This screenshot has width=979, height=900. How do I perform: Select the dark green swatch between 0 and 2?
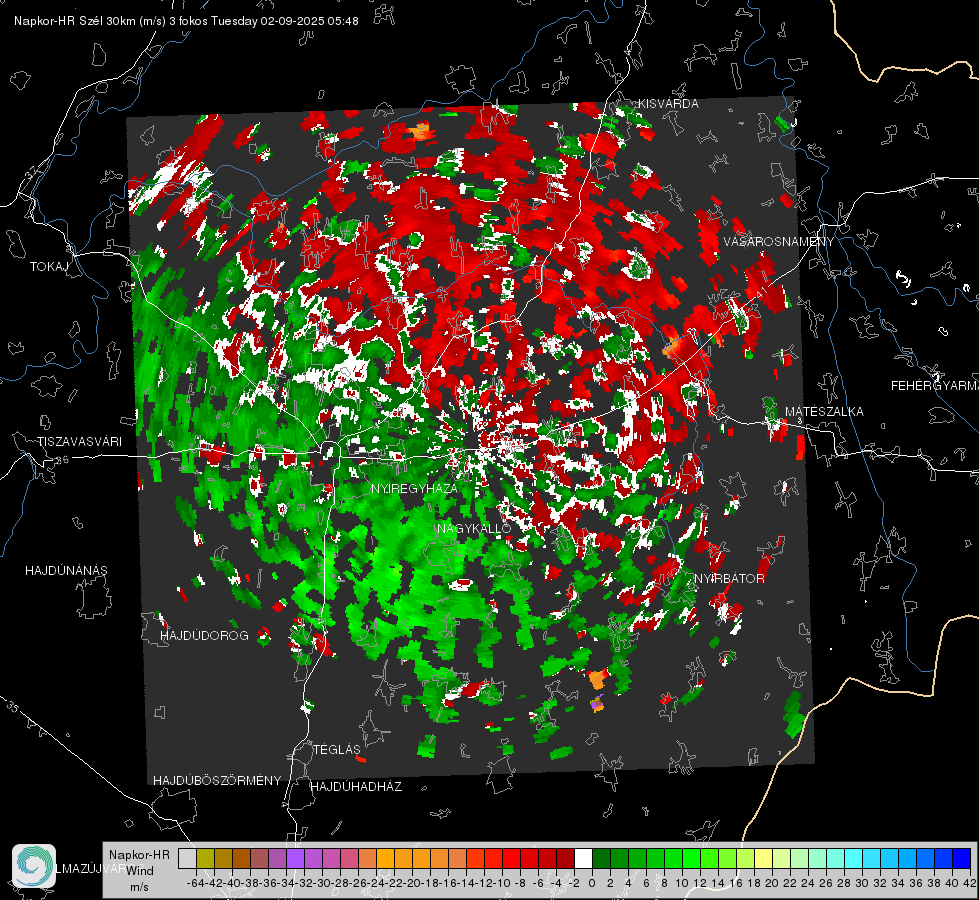[601, 858]
